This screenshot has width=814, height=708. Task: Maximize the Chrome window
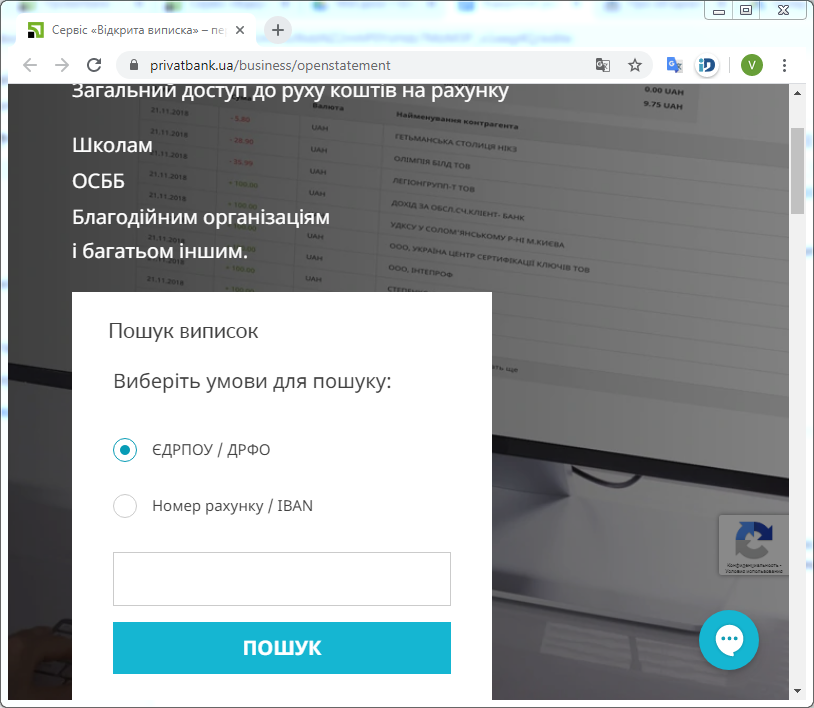point(746,10)
